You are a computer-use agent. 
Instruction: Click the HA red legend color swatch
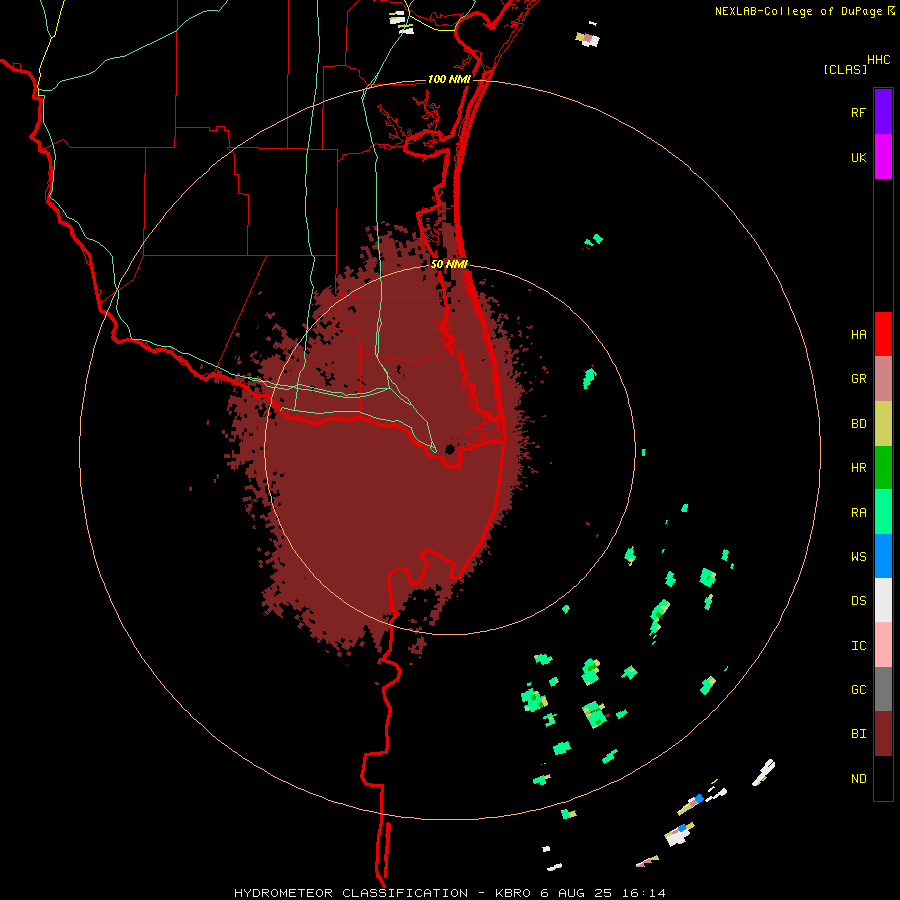pos(883,334)
